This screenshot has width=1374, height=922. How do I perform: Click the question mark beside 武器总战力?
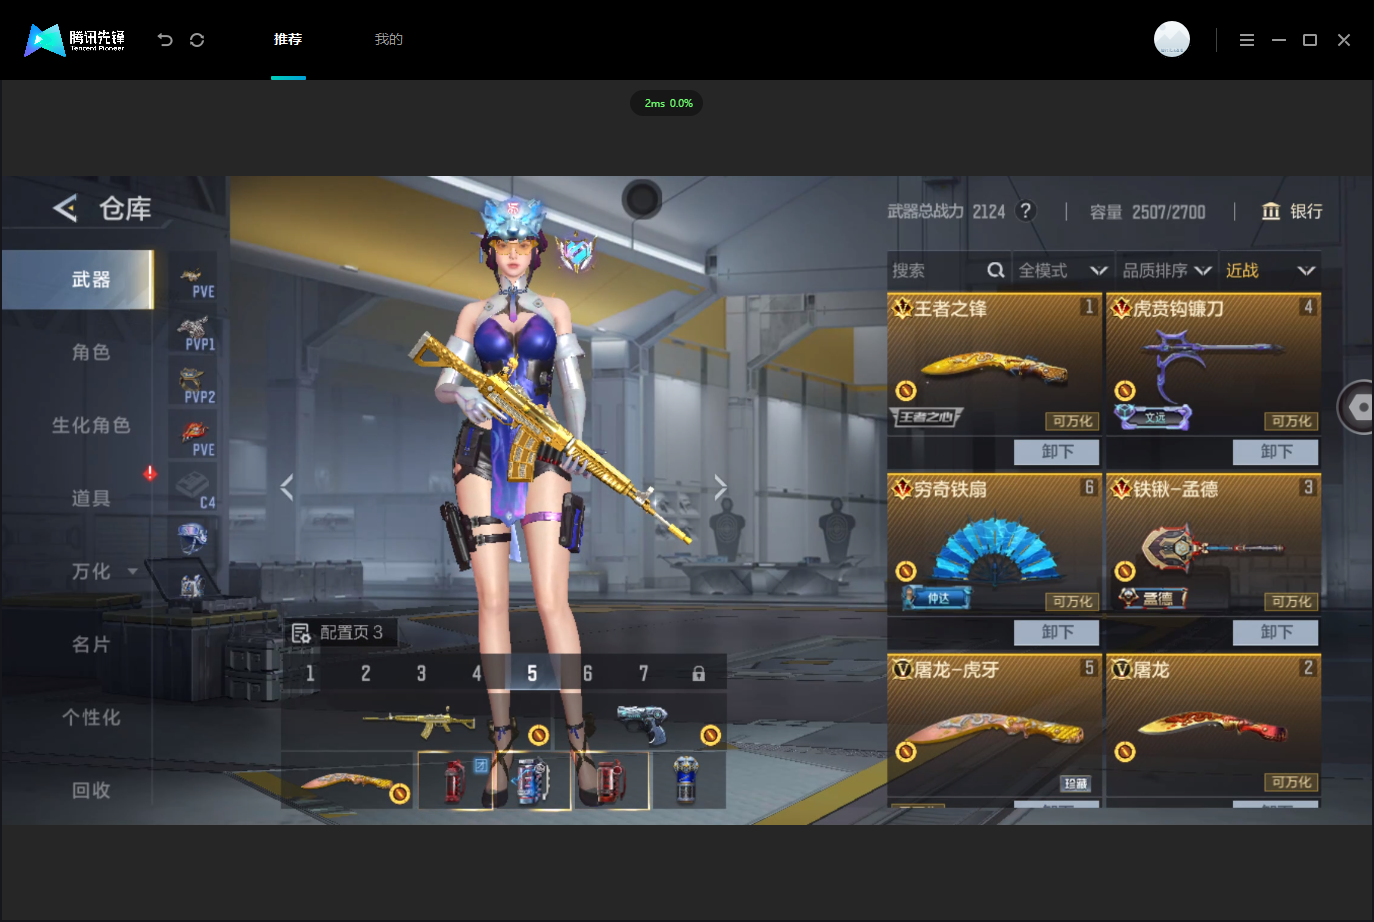click(x=1025, y=211)
